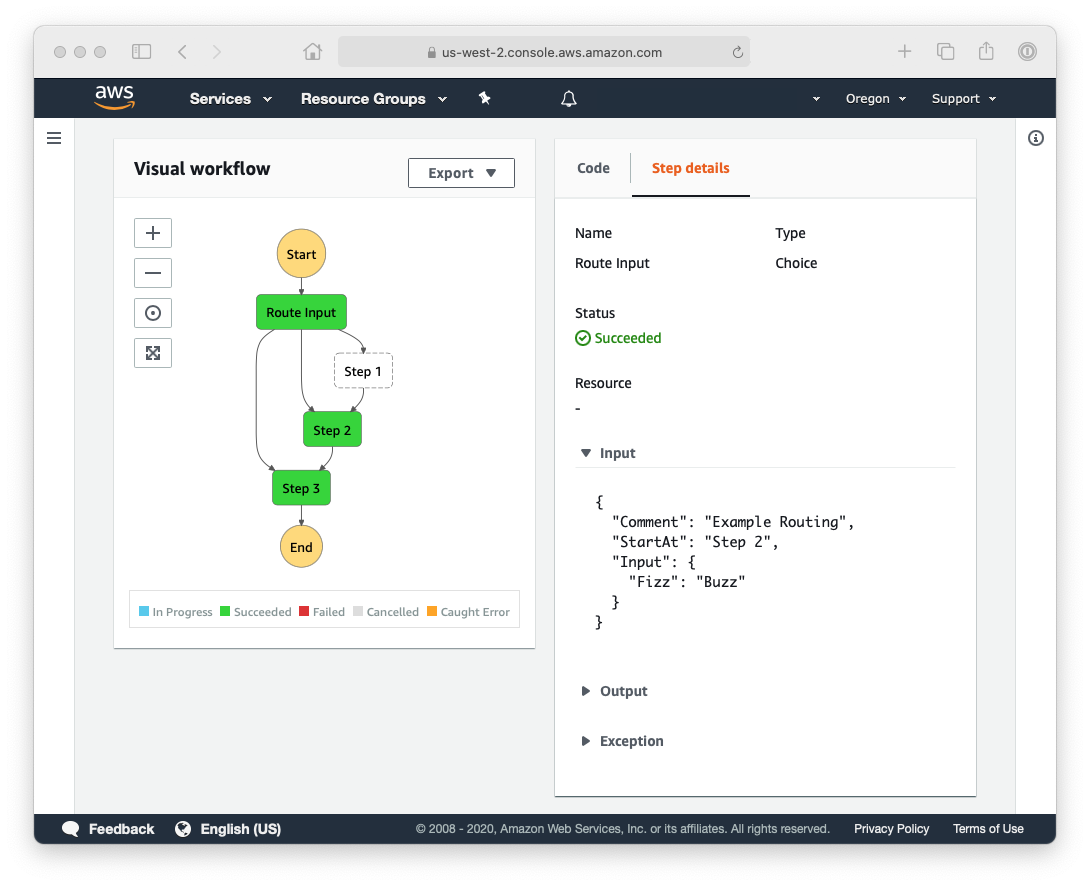Switch to the Code tab

click(594, 168)
